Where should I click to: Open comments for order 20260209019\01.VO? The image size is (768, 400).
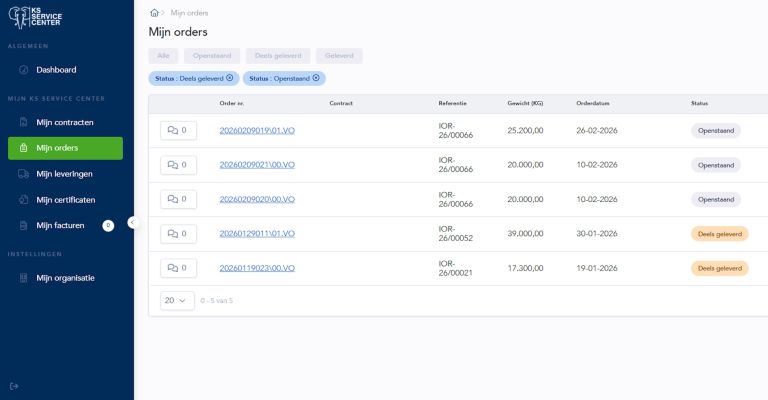point(178,131)
